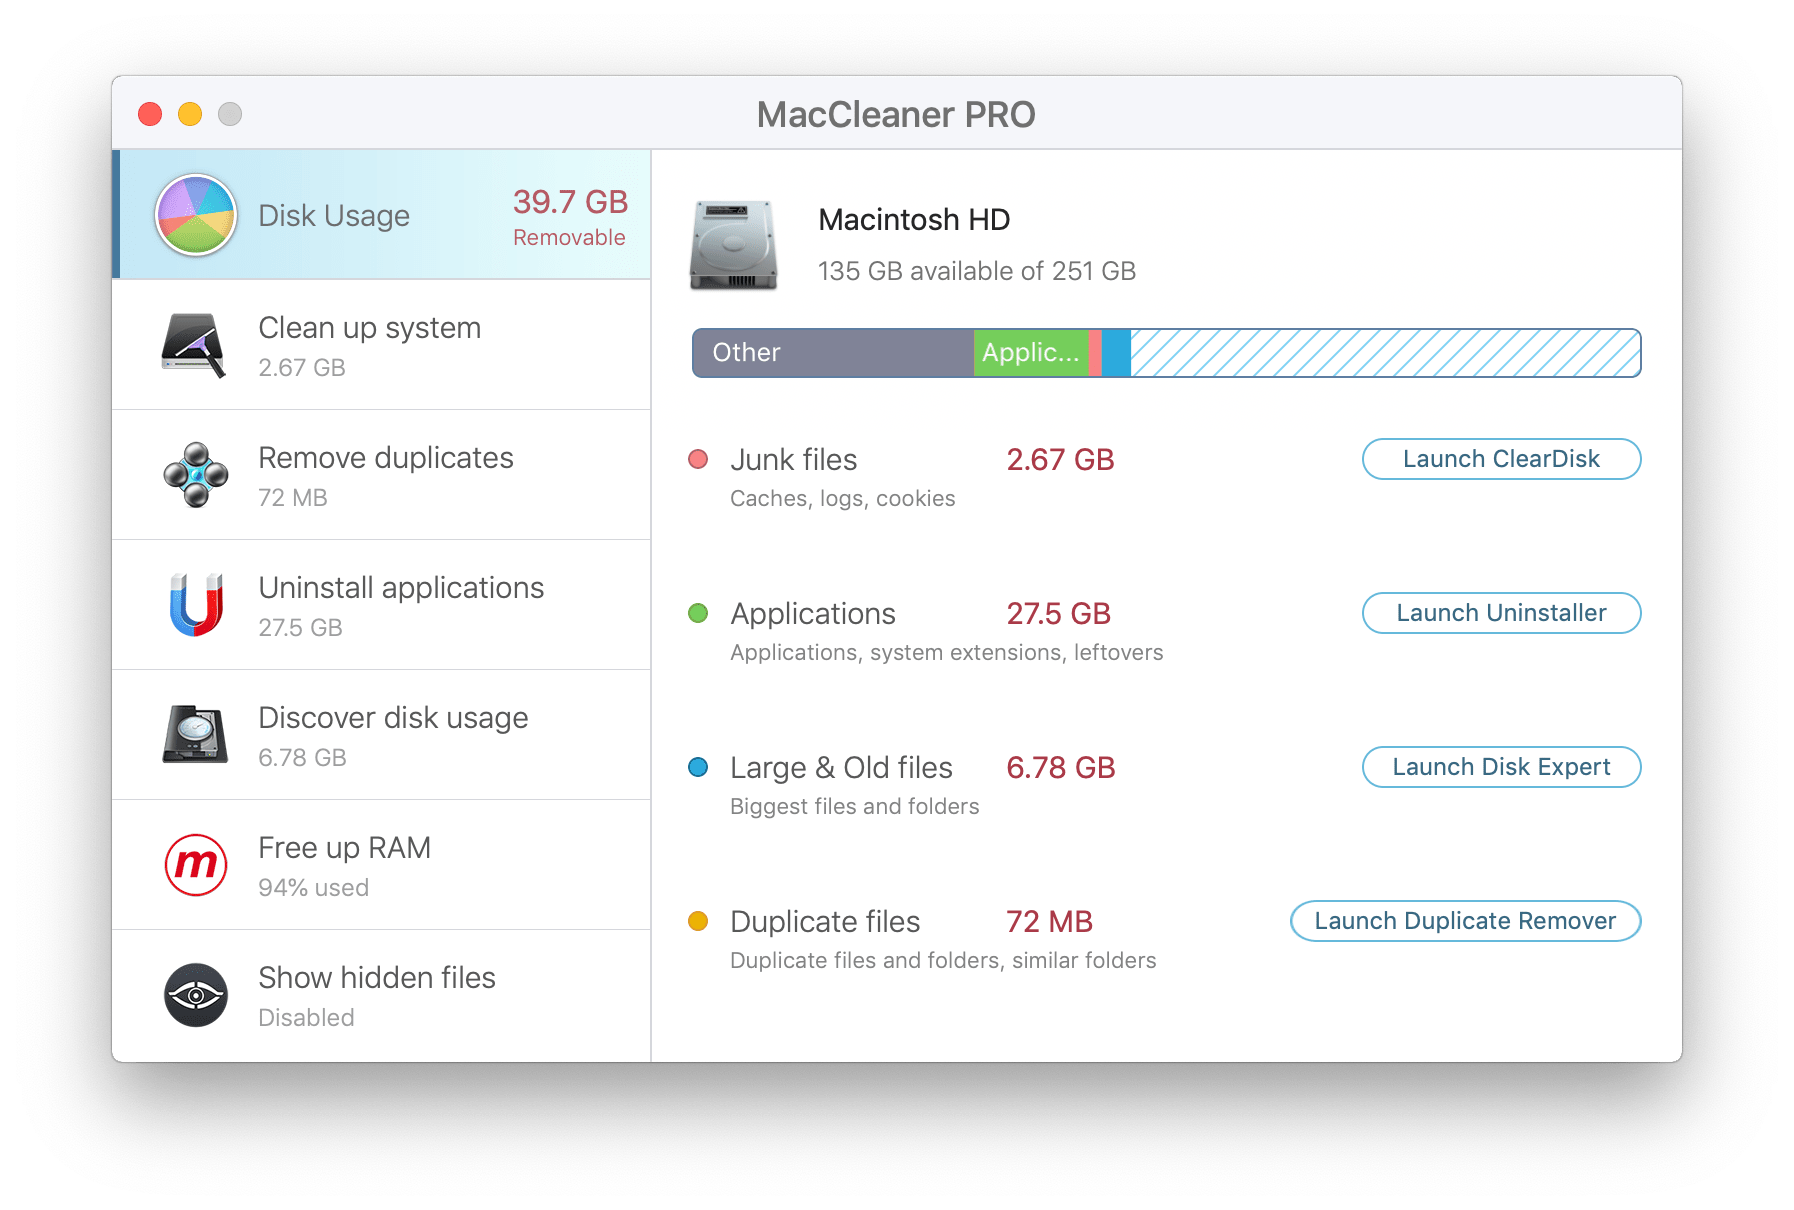
Task: Minimize the MacCleaner PRO window
Action: tap(190, 114)
